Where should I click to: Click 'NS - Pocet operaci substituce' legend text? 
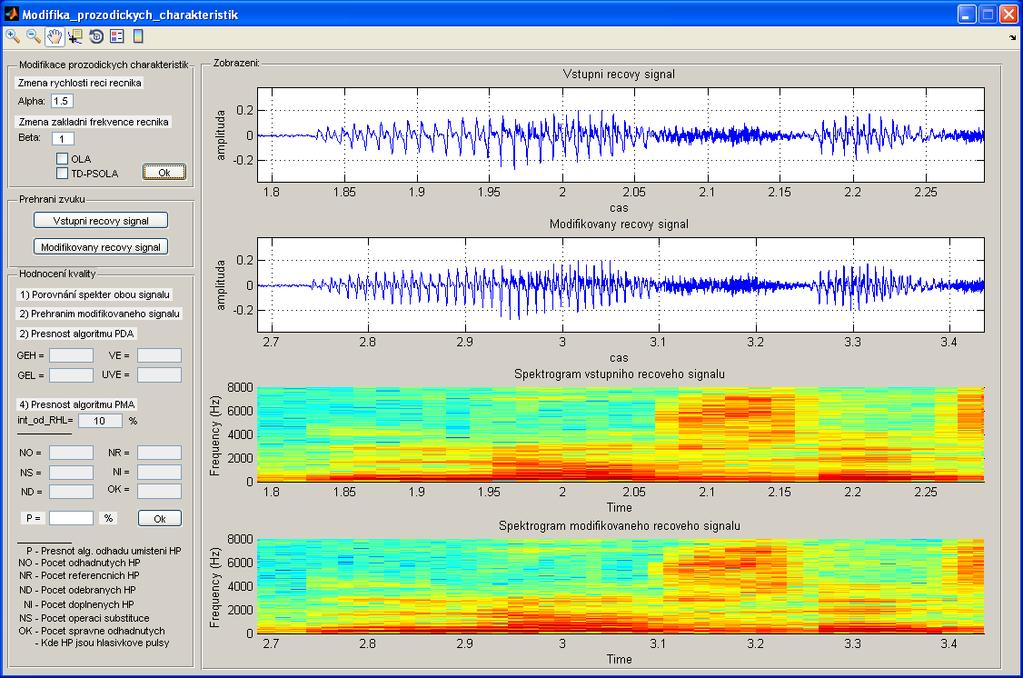[84, 618]
